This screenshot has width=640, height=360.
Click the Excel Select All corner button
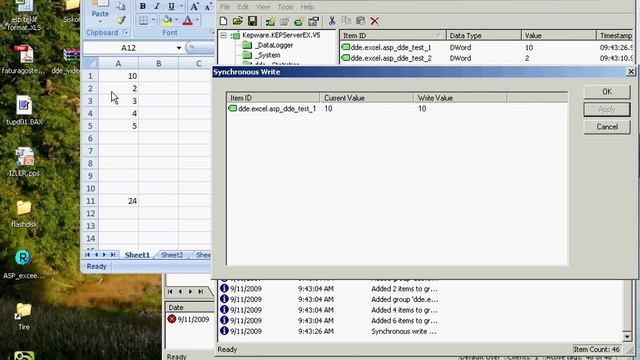click(90, 63)
